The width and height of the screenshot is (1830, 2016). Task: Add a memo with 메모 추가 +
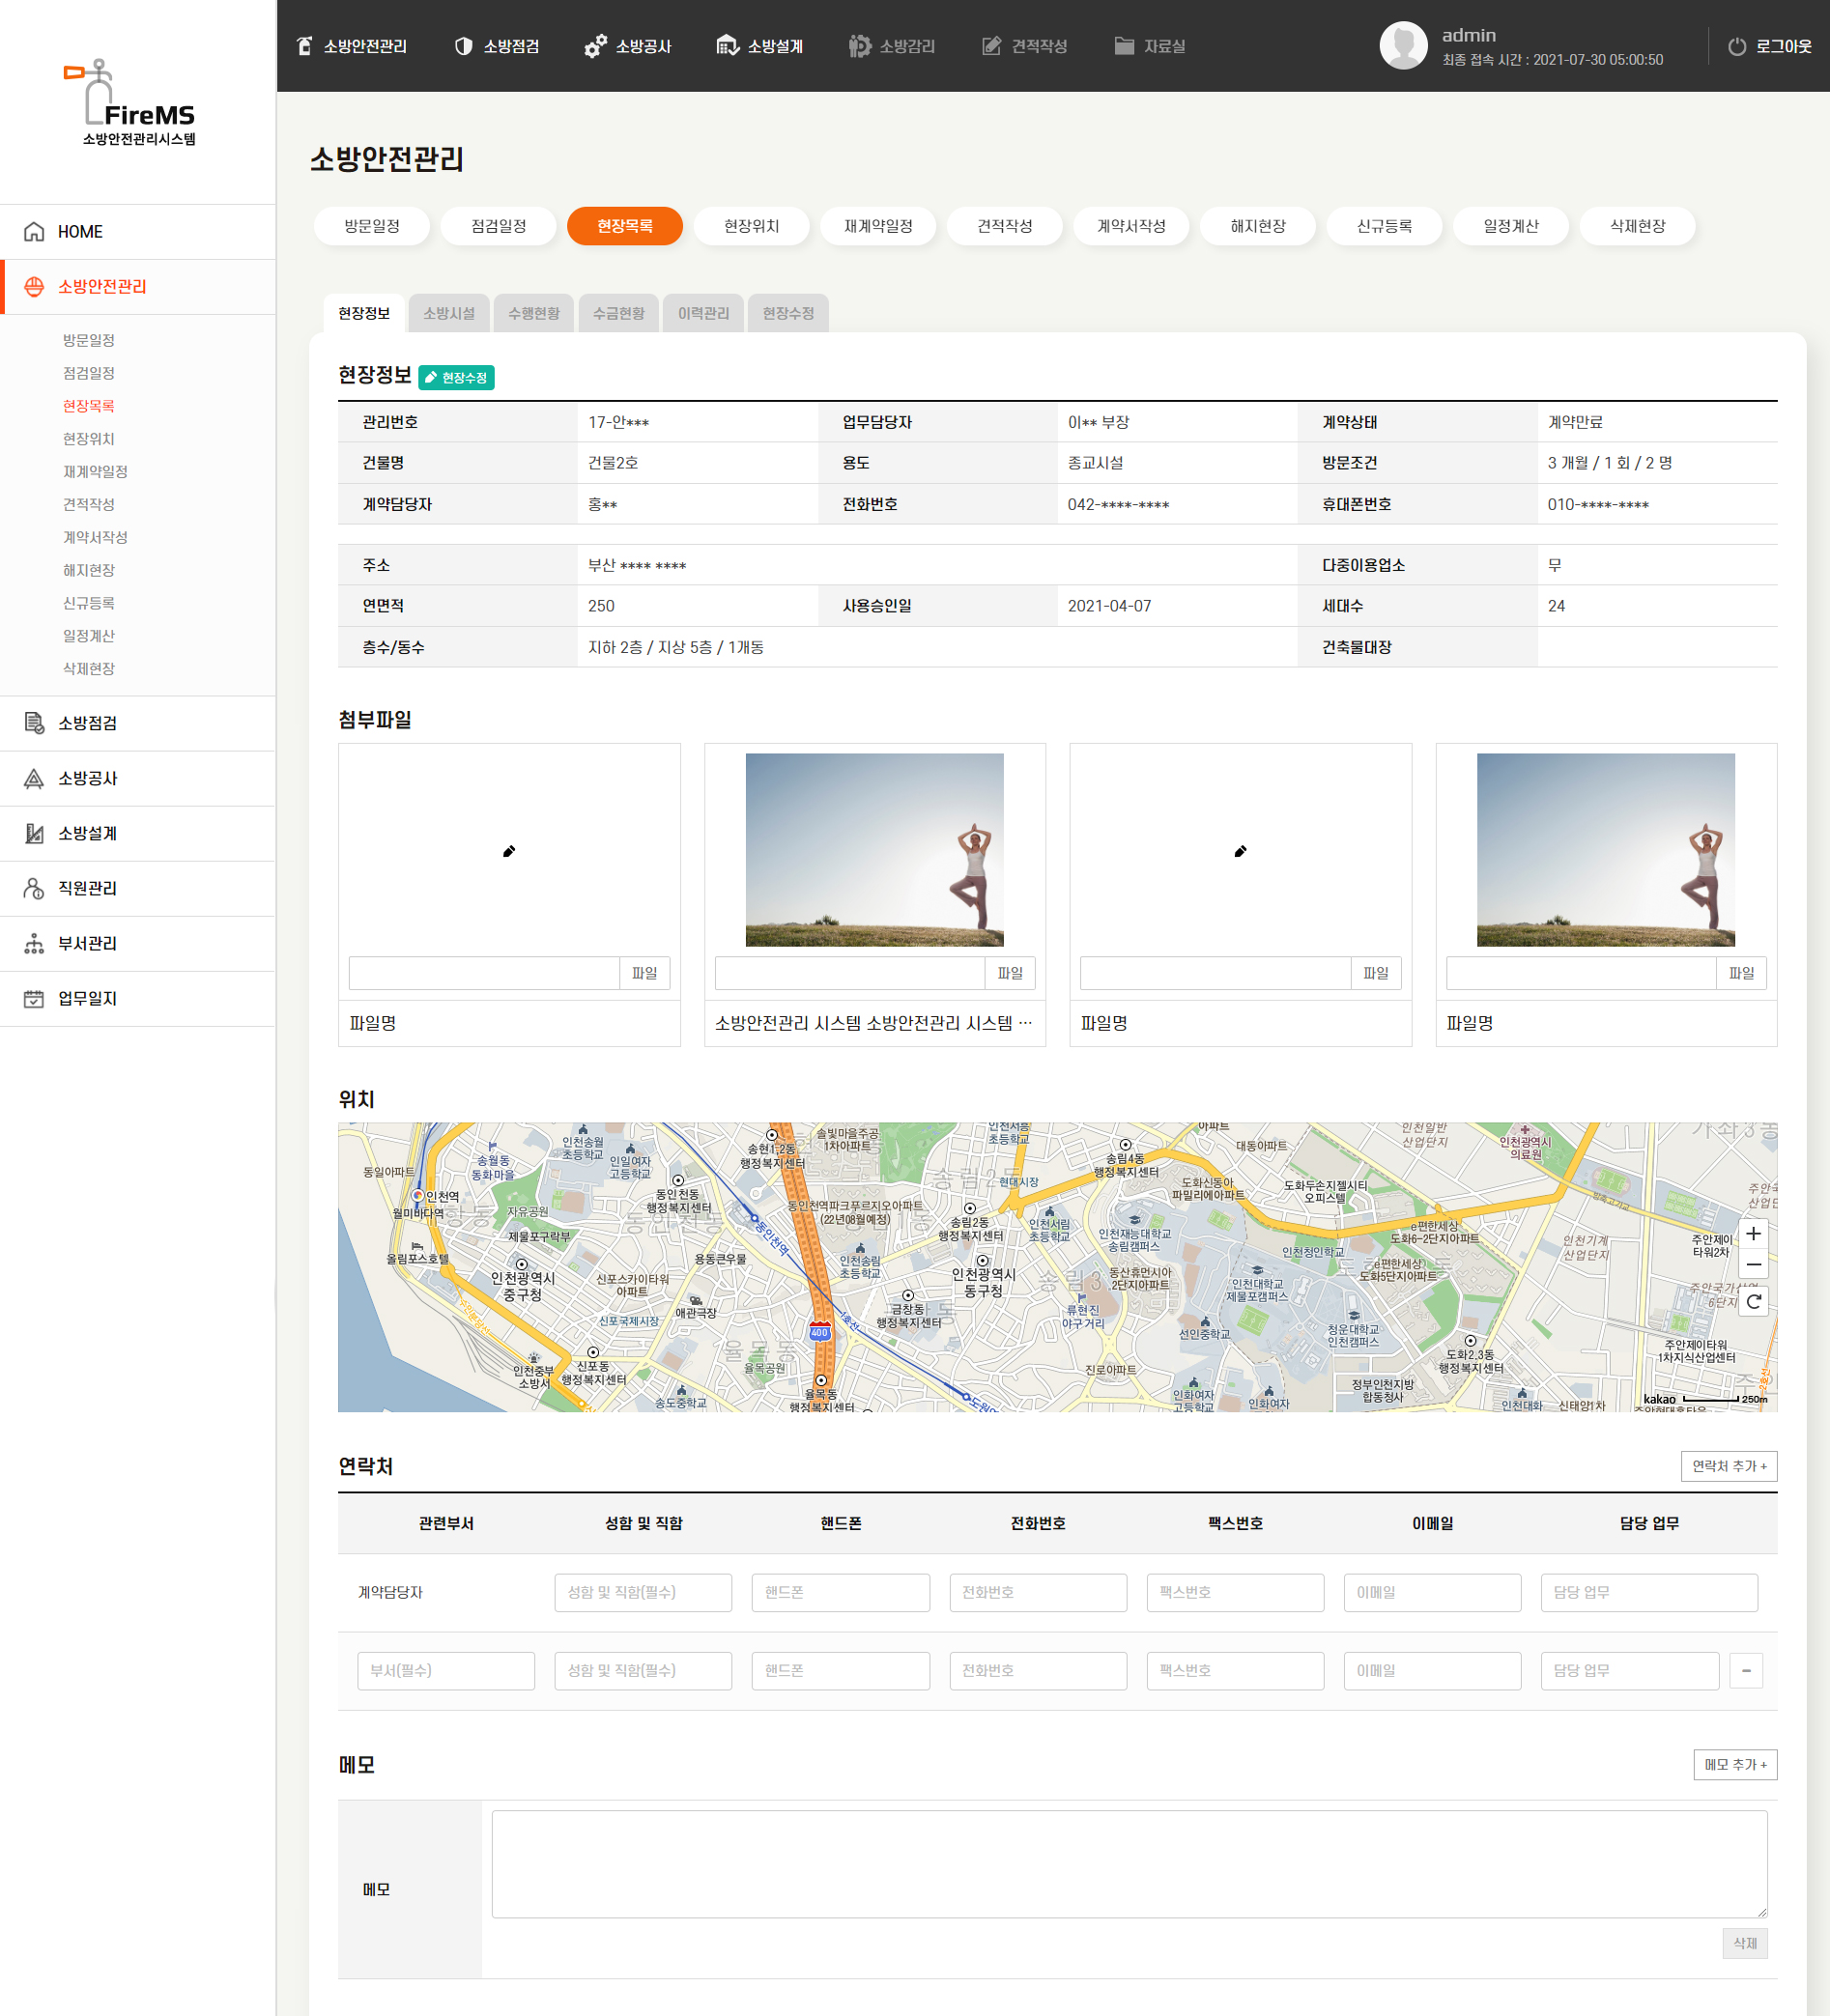(1734, 1764)
